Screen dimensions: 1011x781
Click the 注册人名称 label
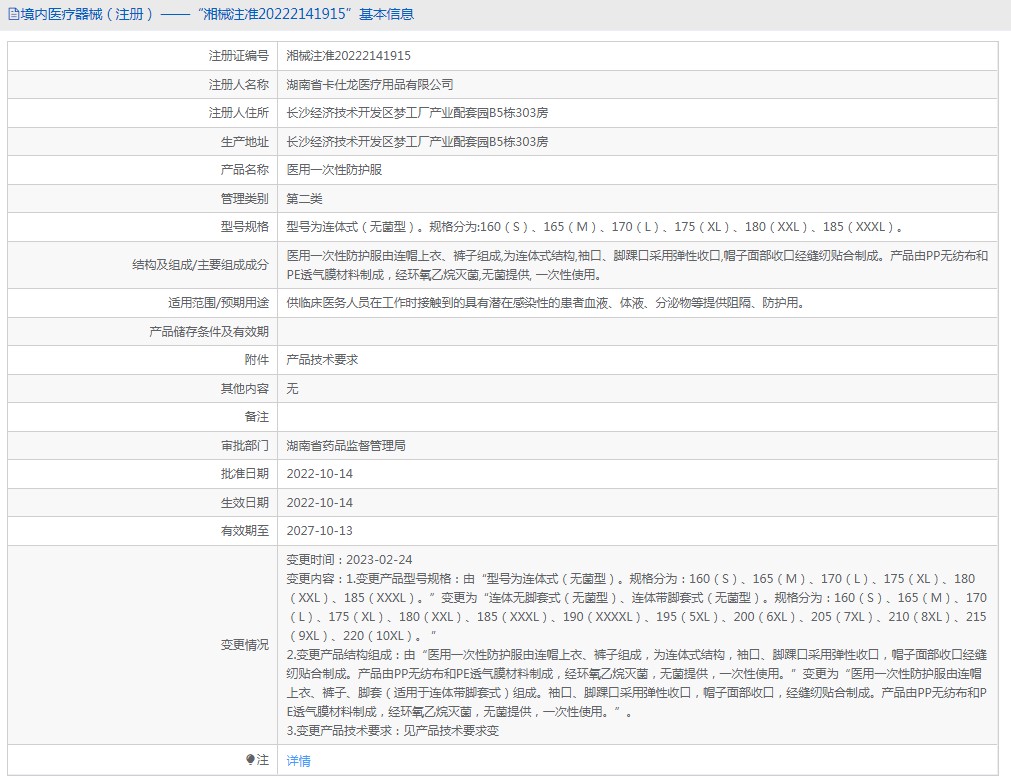click(239, 84)
